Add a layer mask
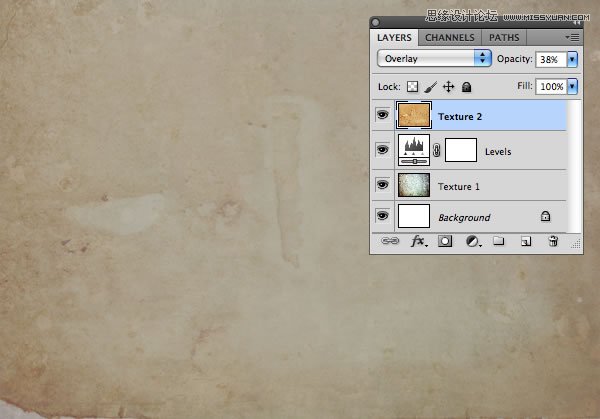 445,241
